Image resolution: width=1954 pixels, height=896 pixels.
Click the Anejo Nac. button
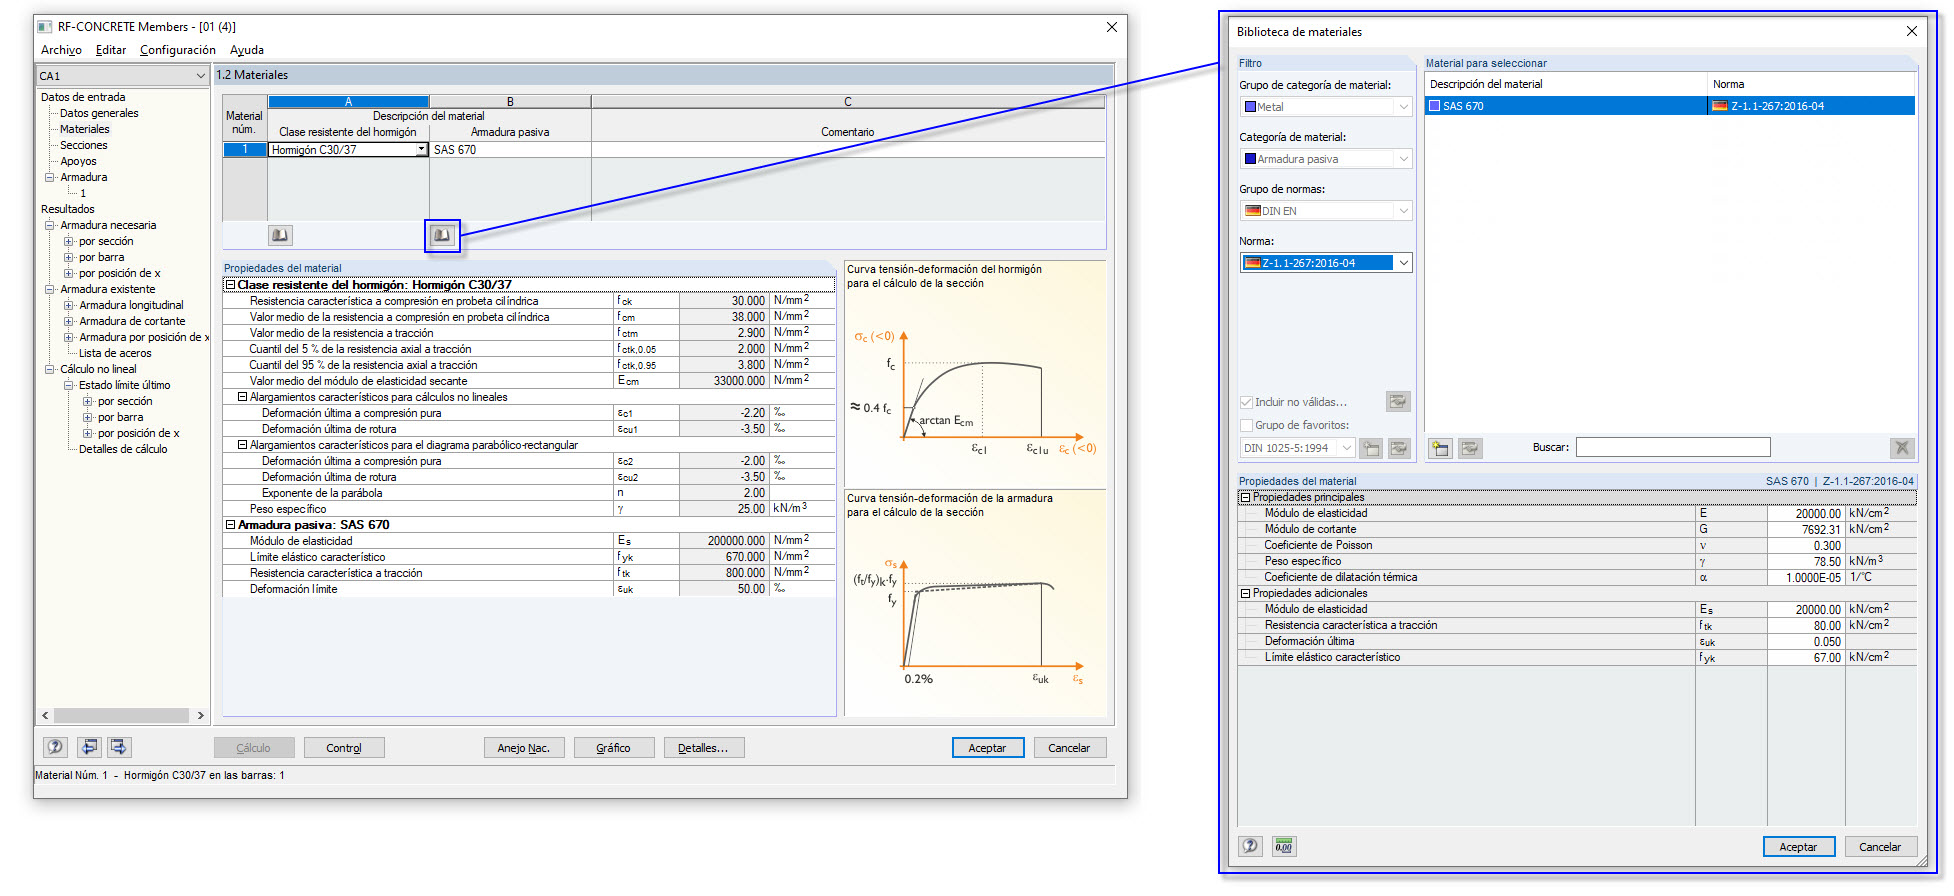(x=524, y=748)
